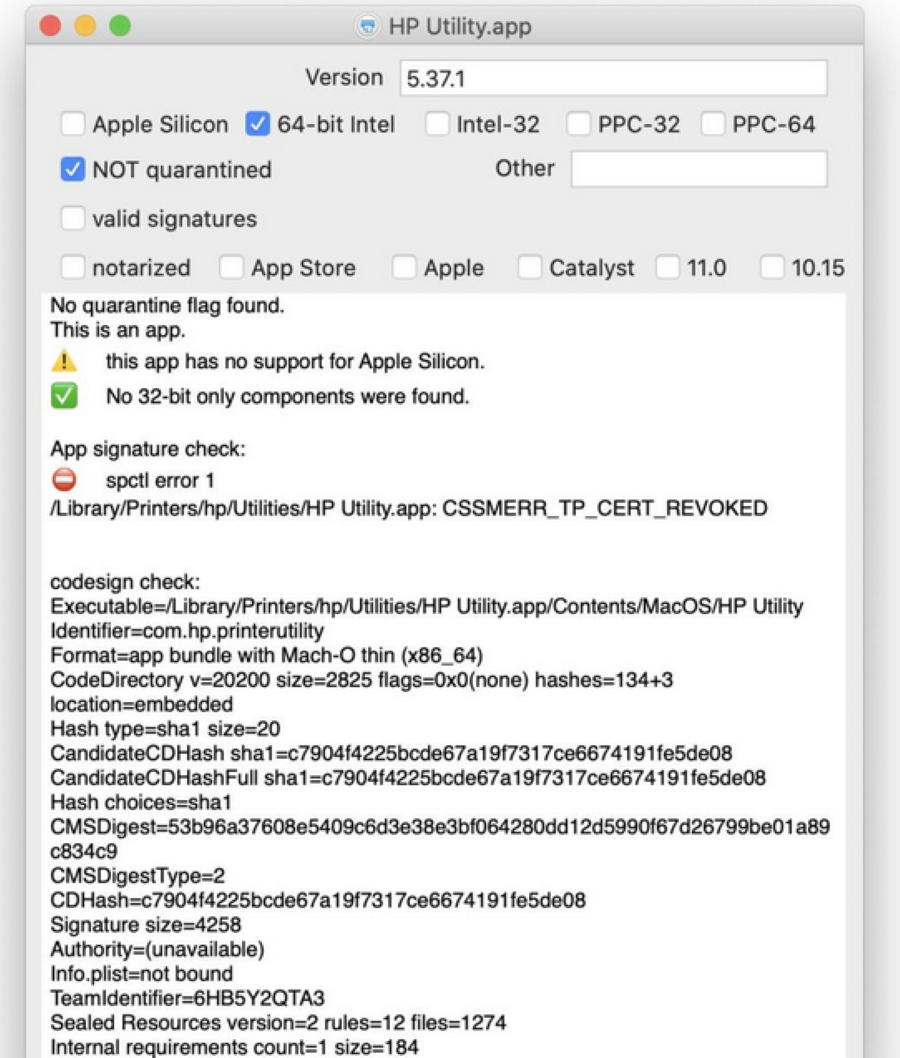Click the HP Utility app icon in title bar
900x1058 pixels.
pyautogui.click(x=368, y=27)
